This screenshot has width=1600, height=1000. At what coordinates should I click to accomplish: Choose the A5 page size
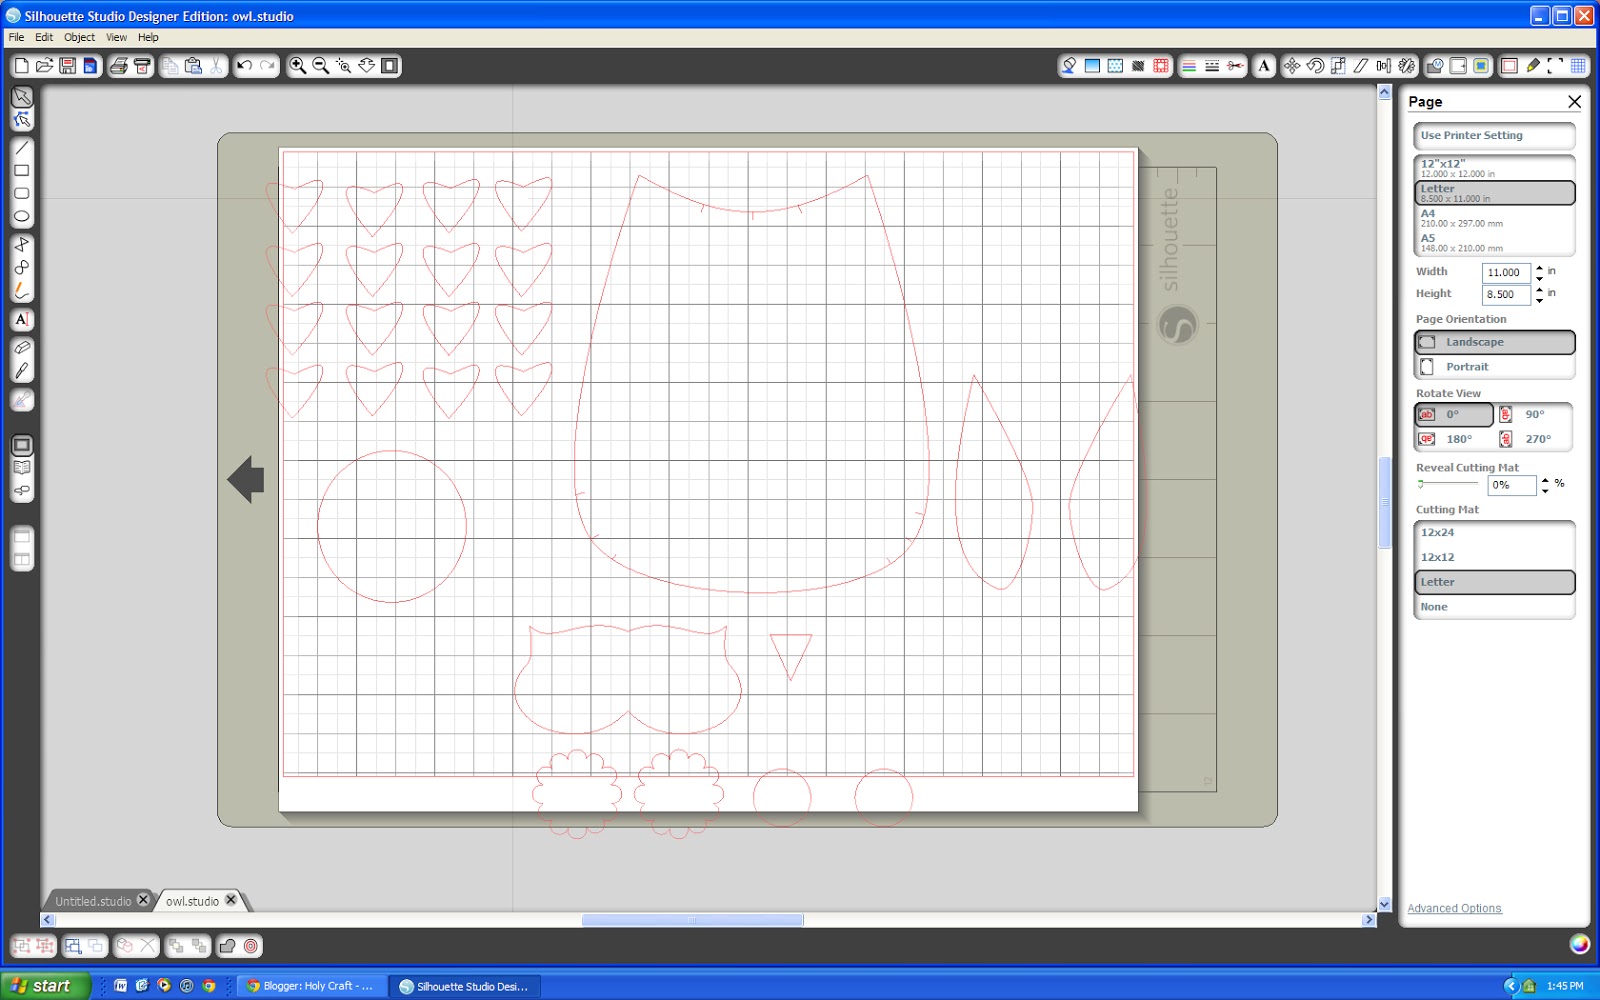pyautogui.click(x=1495, y=243)
